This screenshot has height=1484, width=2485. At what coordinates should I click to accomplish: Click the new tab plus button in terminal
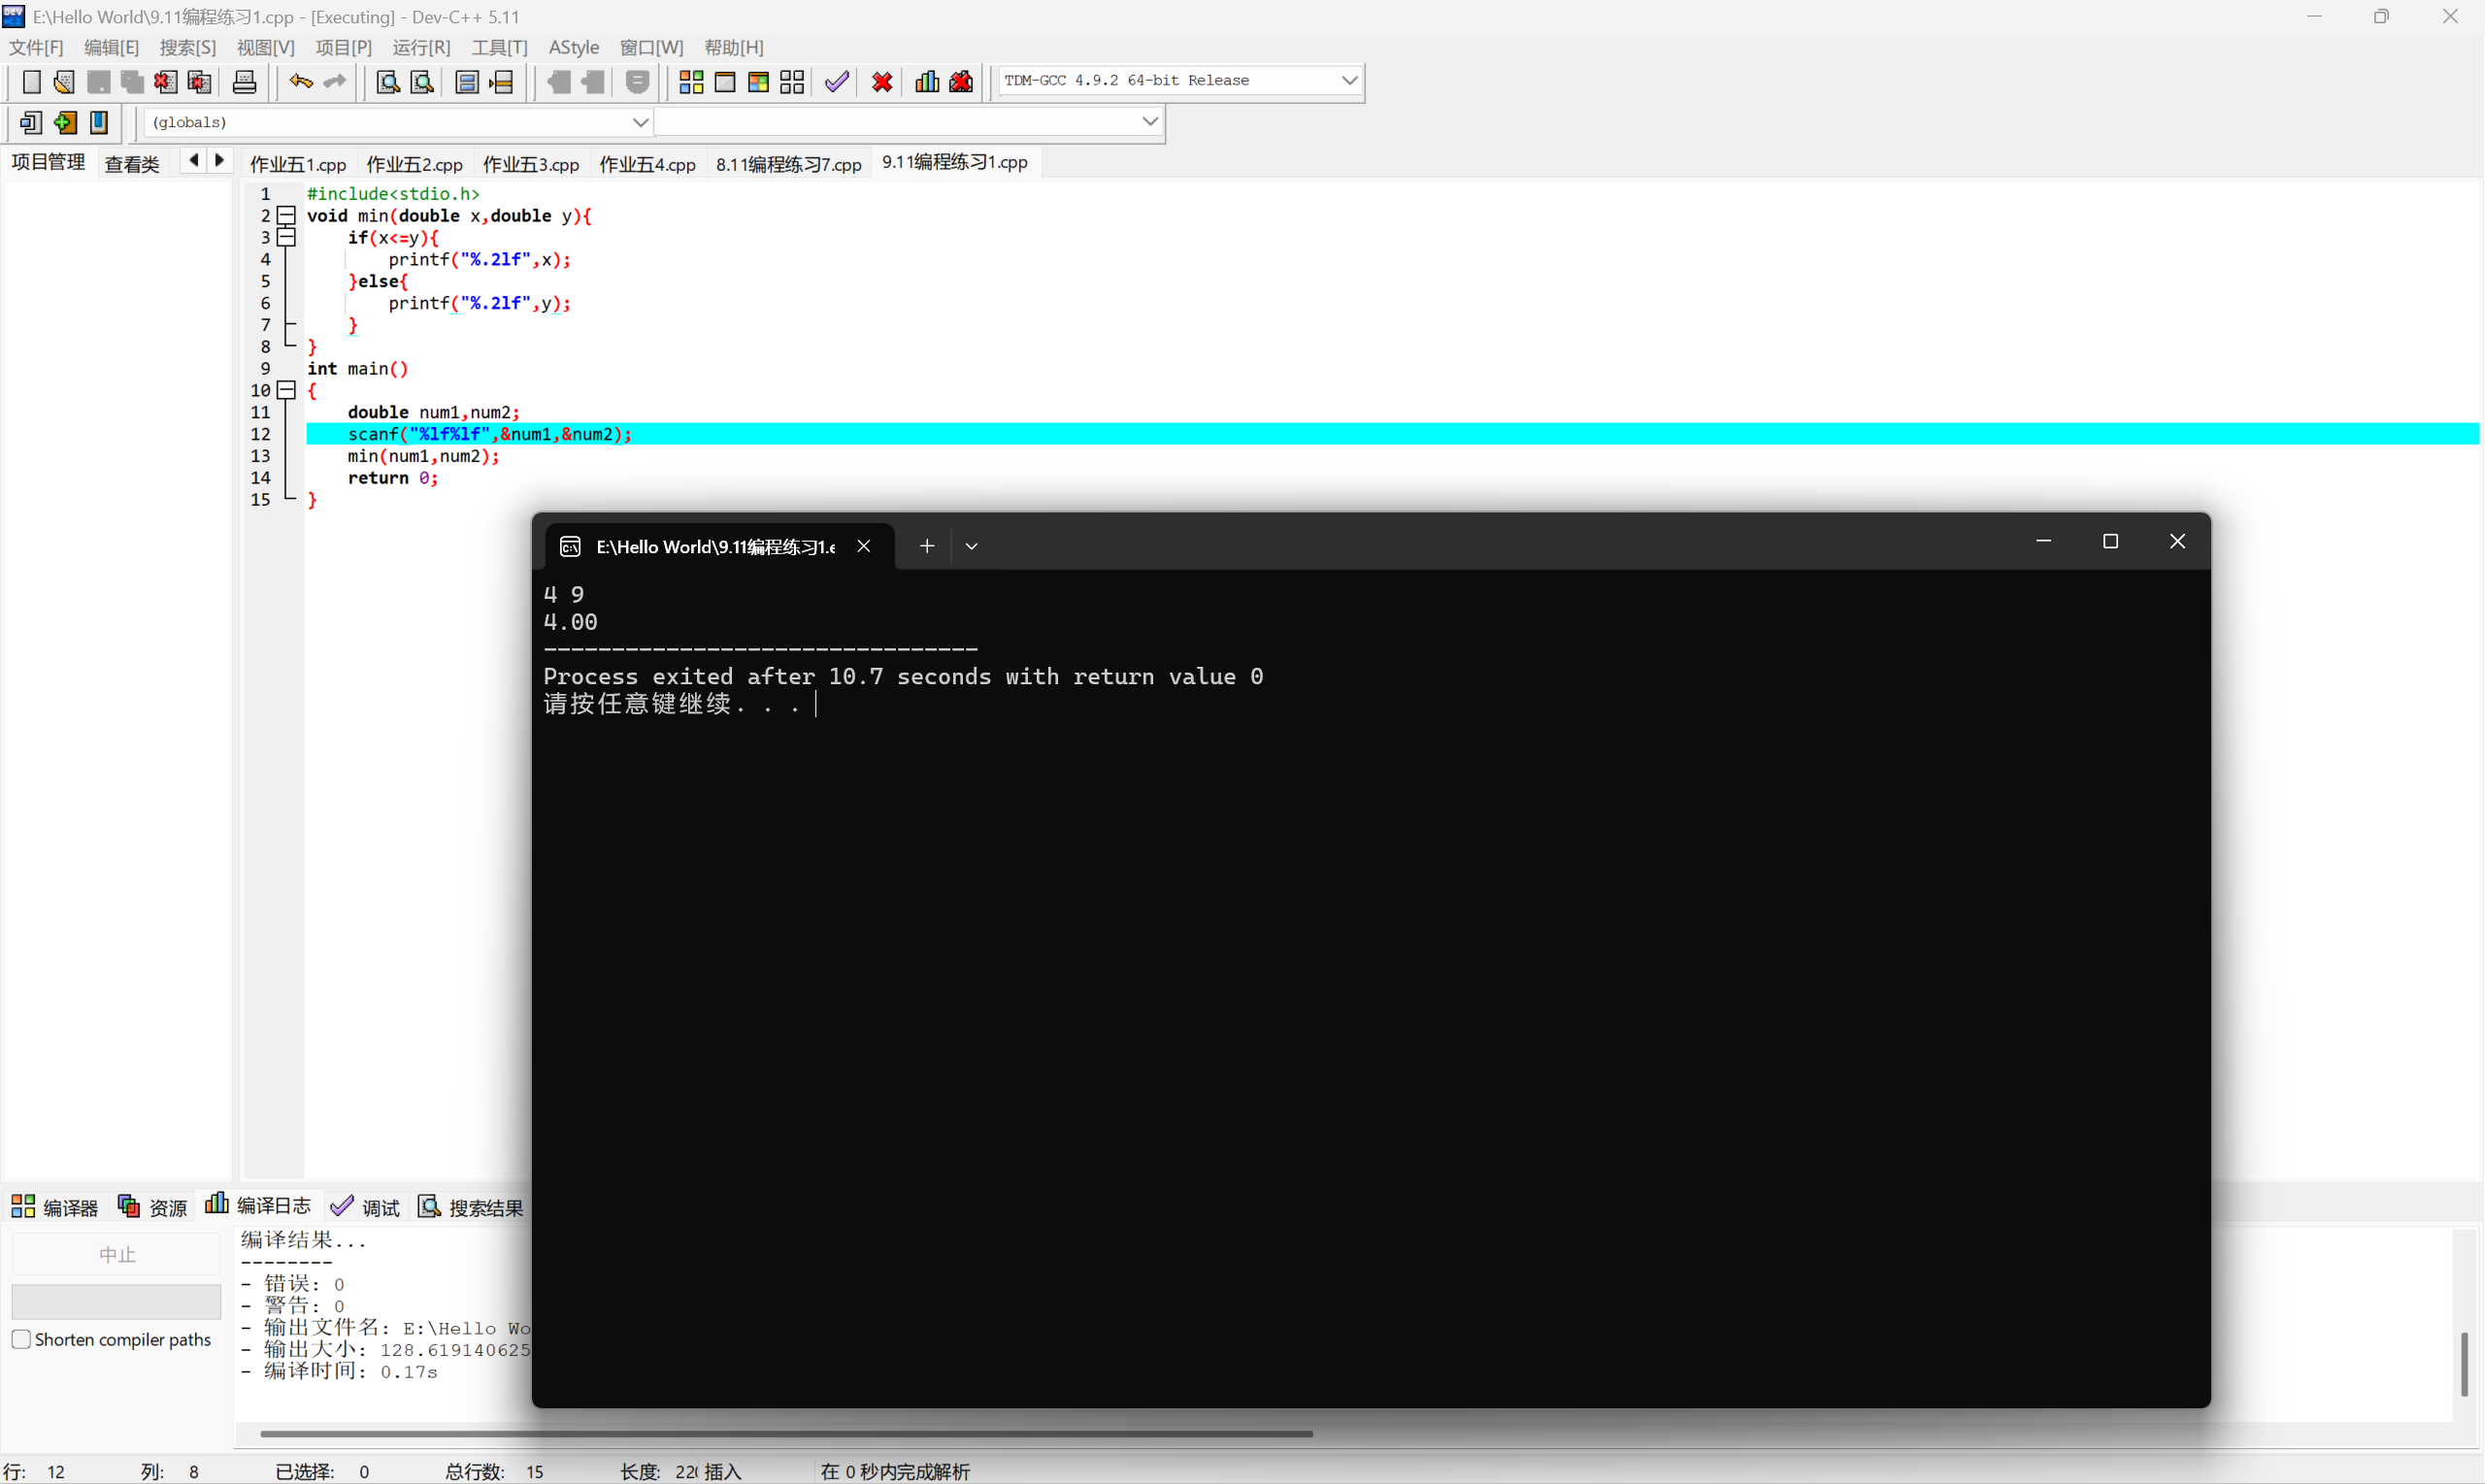pos(927,546)
